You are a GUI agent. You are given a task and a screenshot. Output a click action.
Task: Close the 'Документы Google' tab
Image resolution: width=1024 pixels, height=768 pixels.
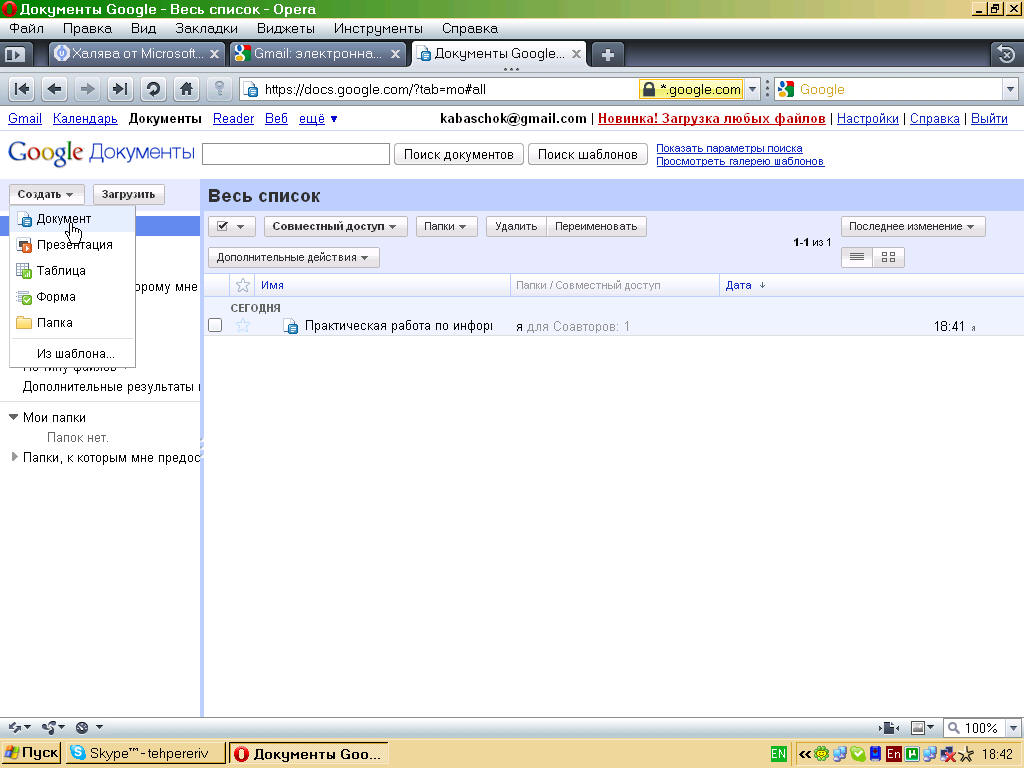click(x=576, y=54)
